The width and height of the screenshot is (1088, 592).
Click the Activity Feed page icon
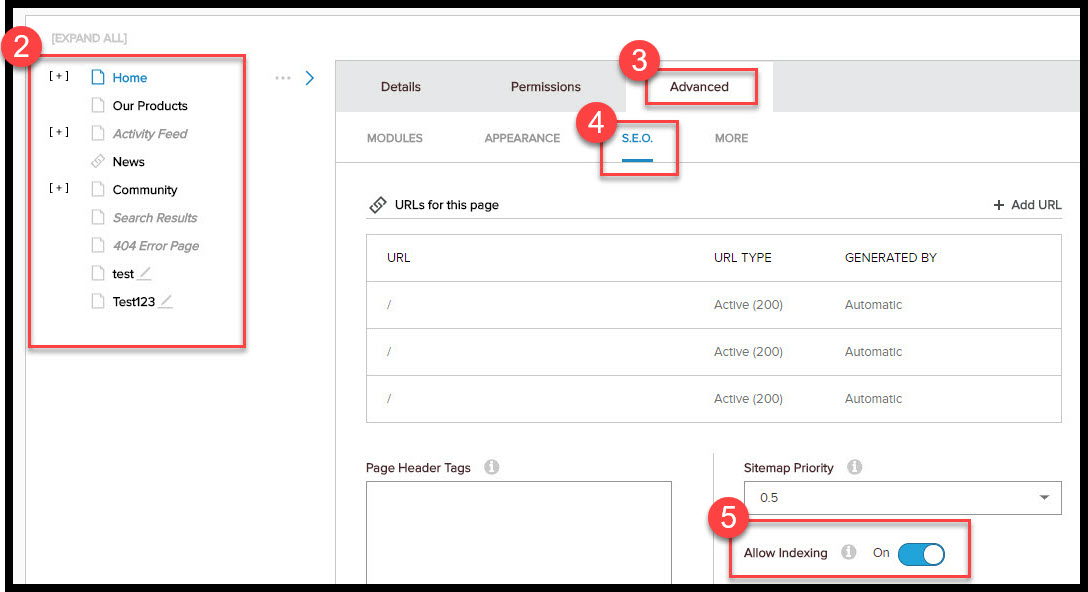[98, 133]
